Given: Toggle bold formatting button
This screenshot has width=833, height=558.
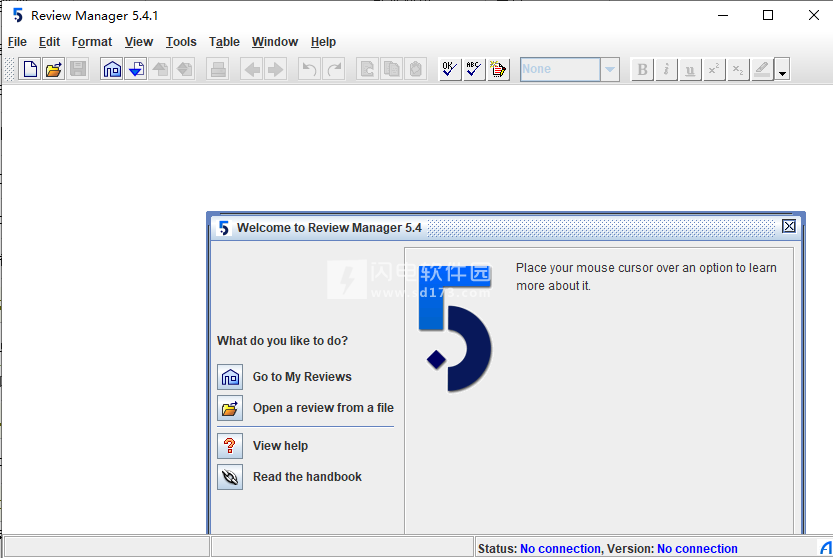Looking at the screenshot, I should (x=642, y=69).
